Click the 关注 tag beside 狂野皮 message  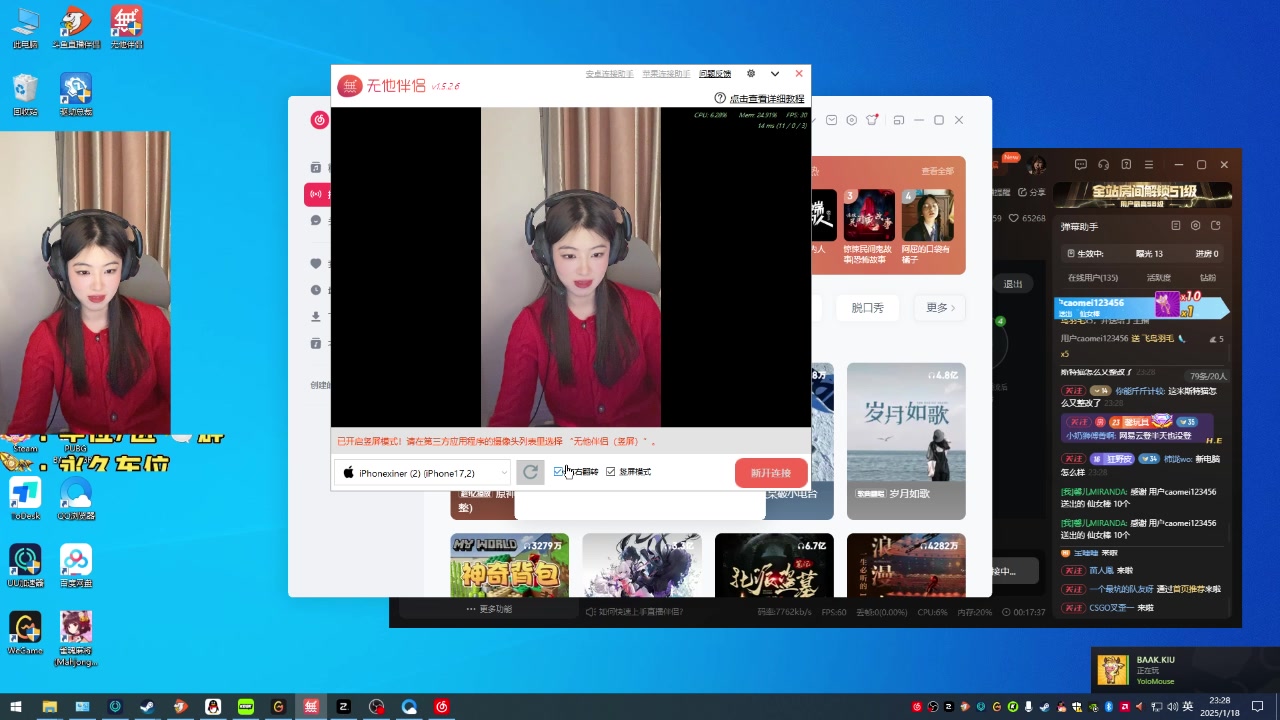1072,459
